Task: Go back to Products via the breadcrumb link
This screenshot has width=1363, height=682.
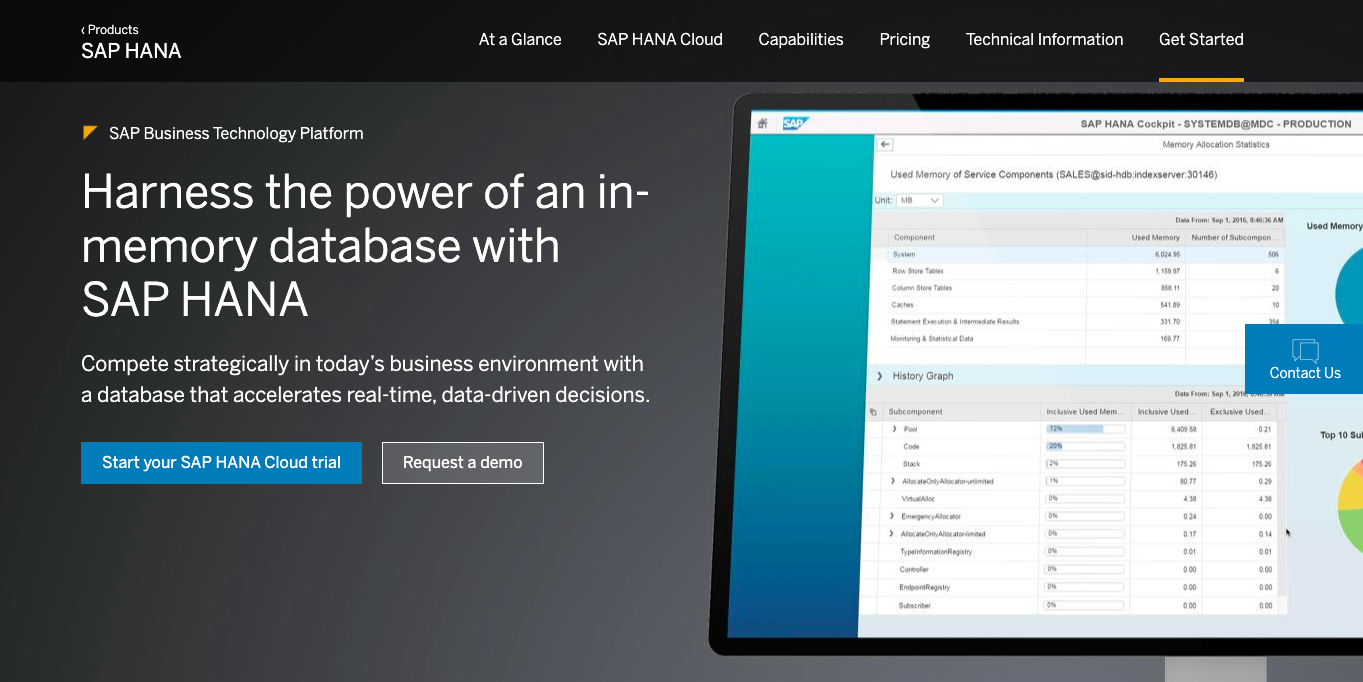Action: (110, 29)
